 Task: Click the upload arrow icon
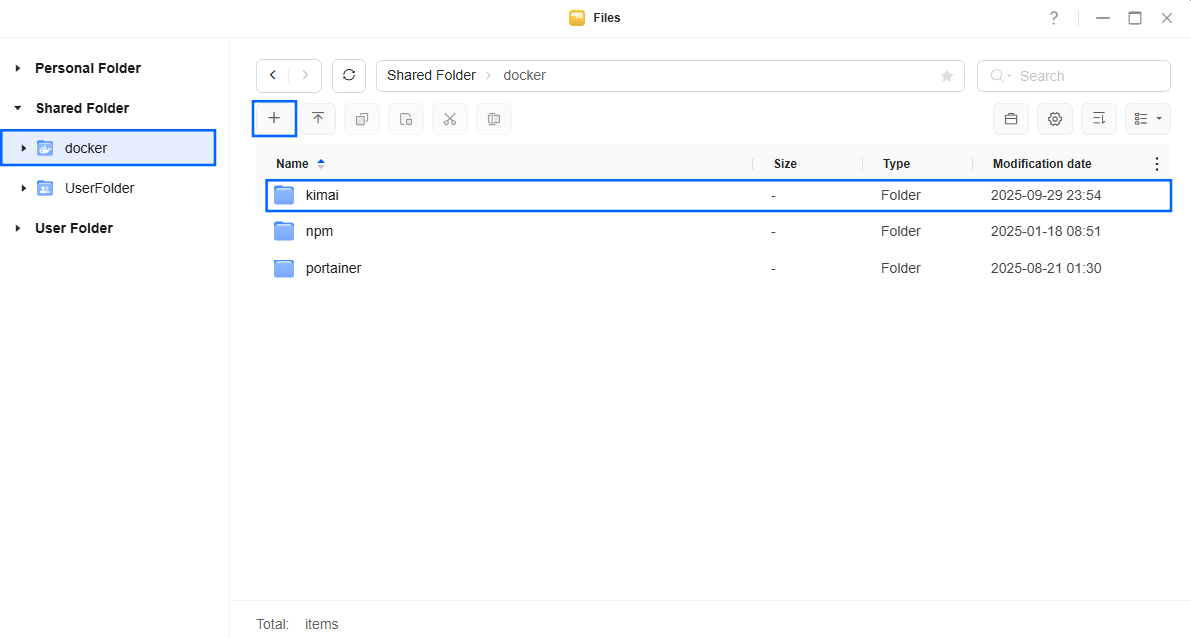[318, 119]
